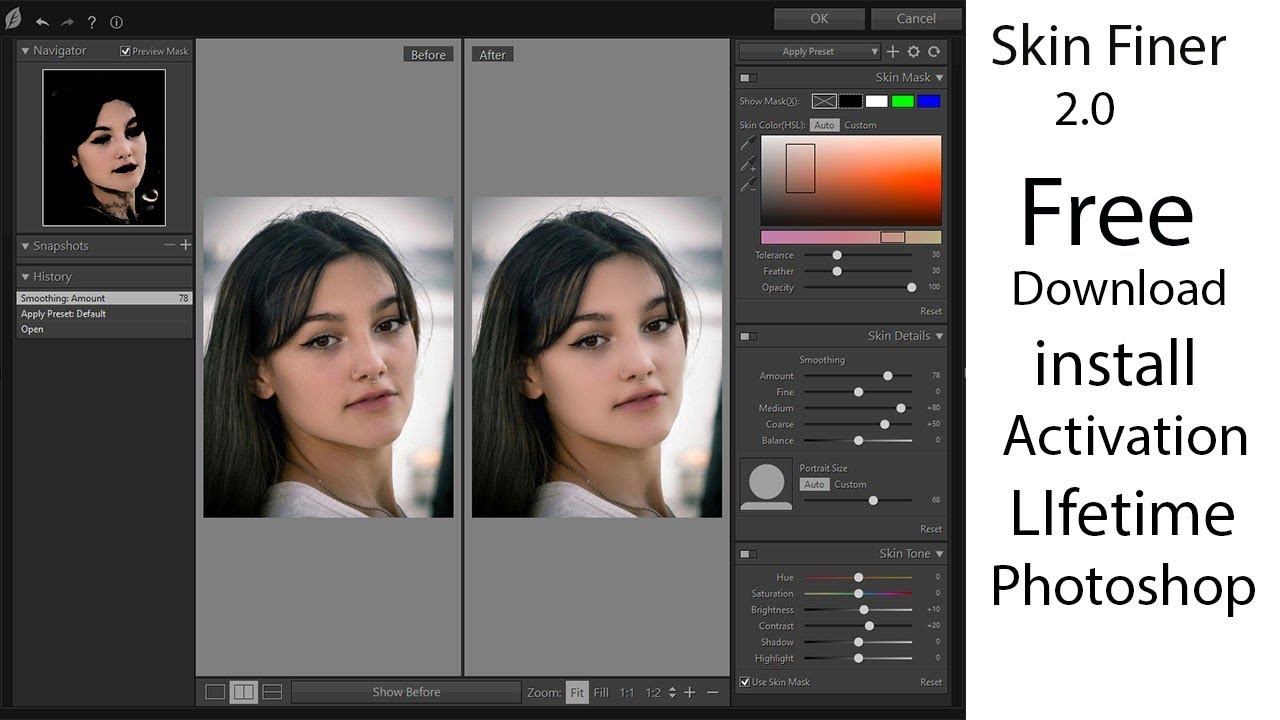The height and width of the screenshot is (720, 1280).
Task: Choose the white mask color swatch
Action: (x=877, y=101)
